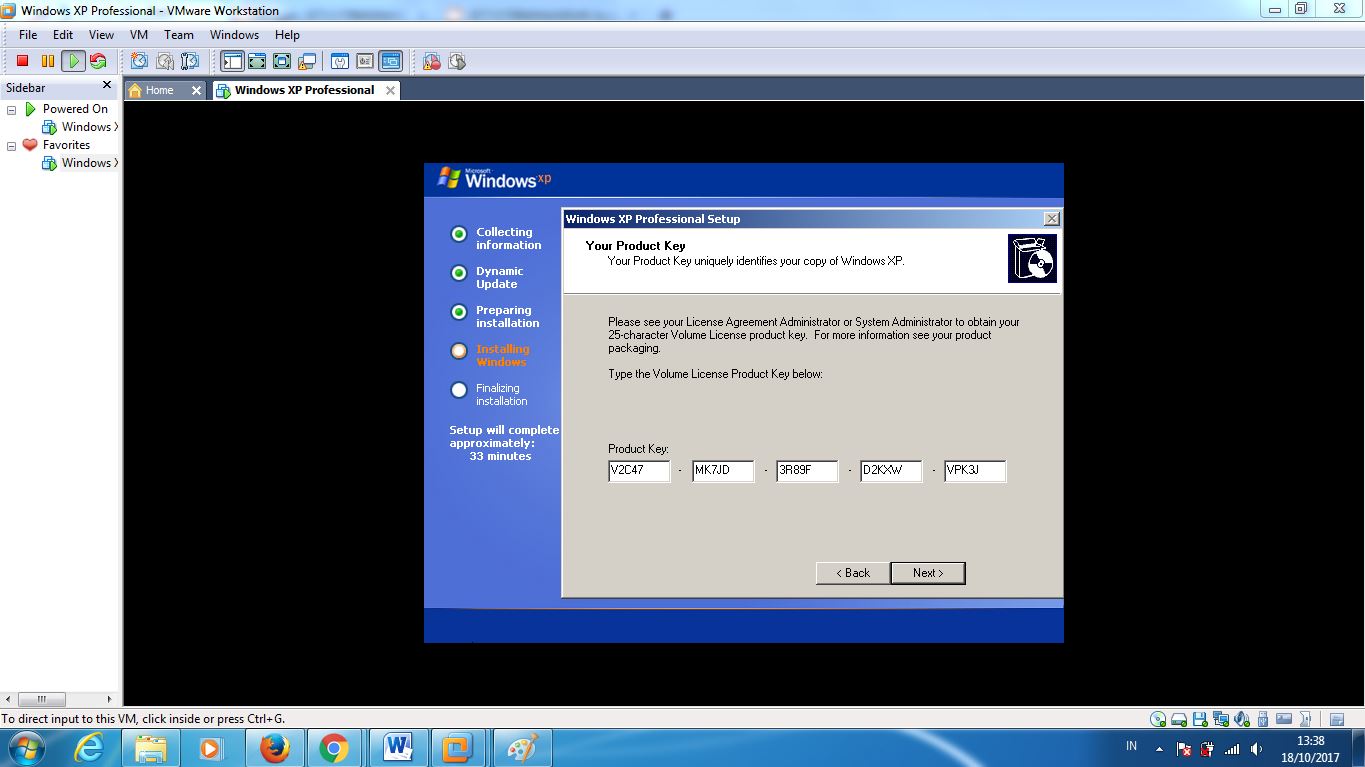Click the '33 minutes' setup time estimate

pyautogui.click(x=500, y=456)
